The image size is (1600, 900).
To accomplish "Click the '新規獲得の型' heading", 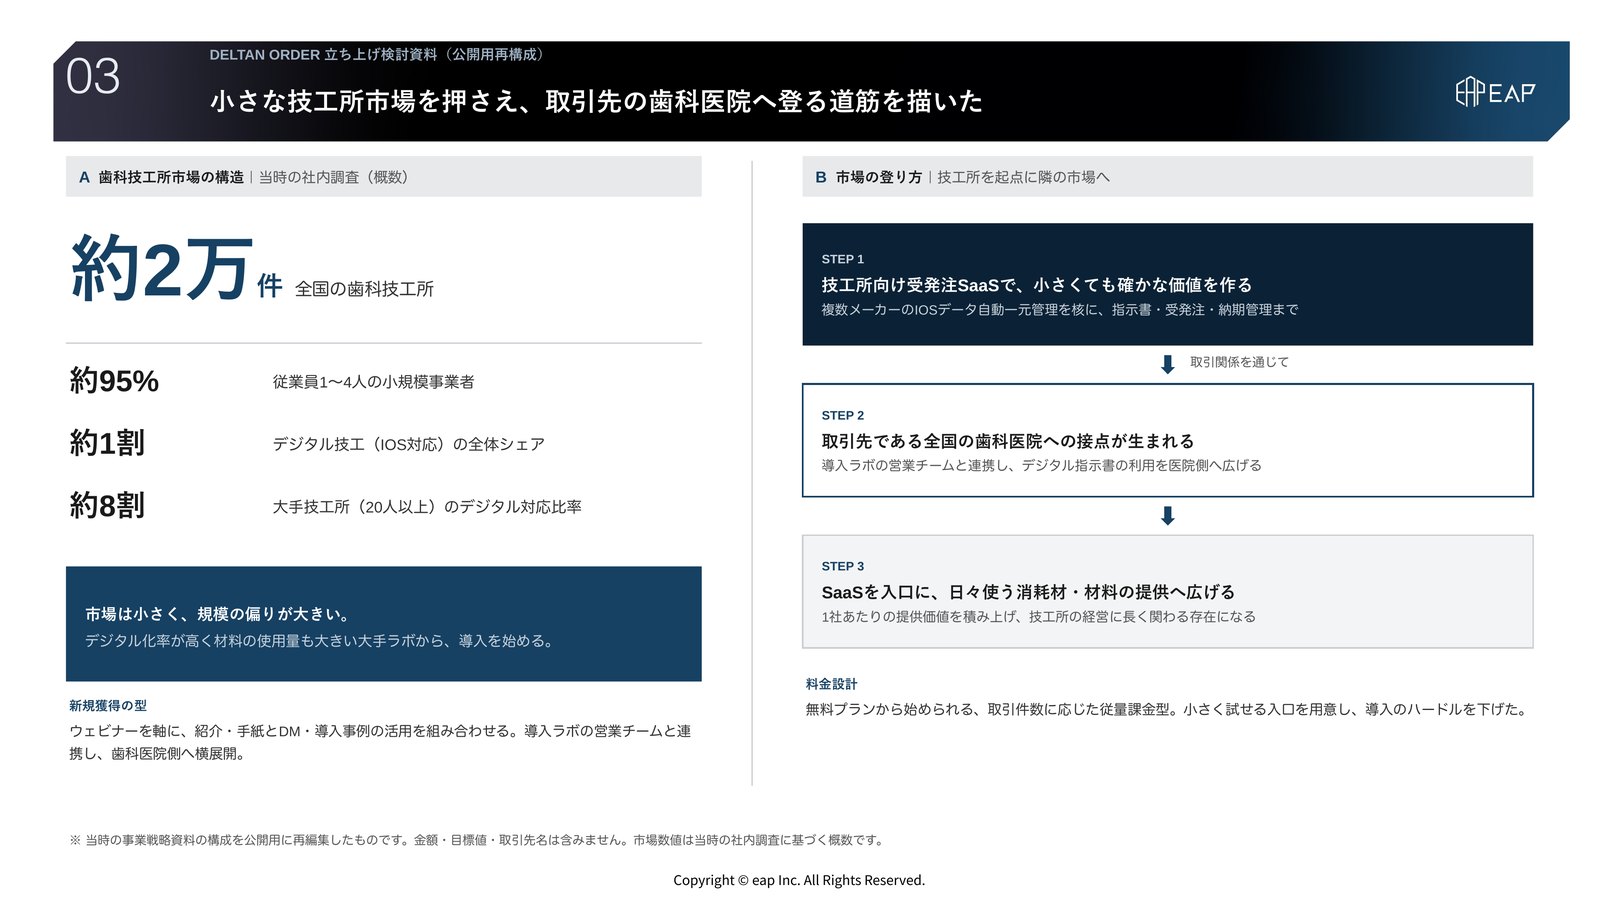I will click(108, 706).
